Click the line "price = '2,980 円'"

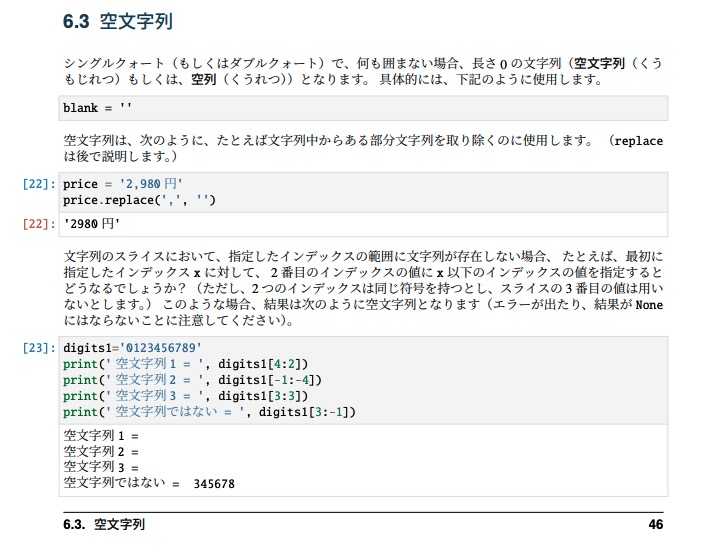123,184
